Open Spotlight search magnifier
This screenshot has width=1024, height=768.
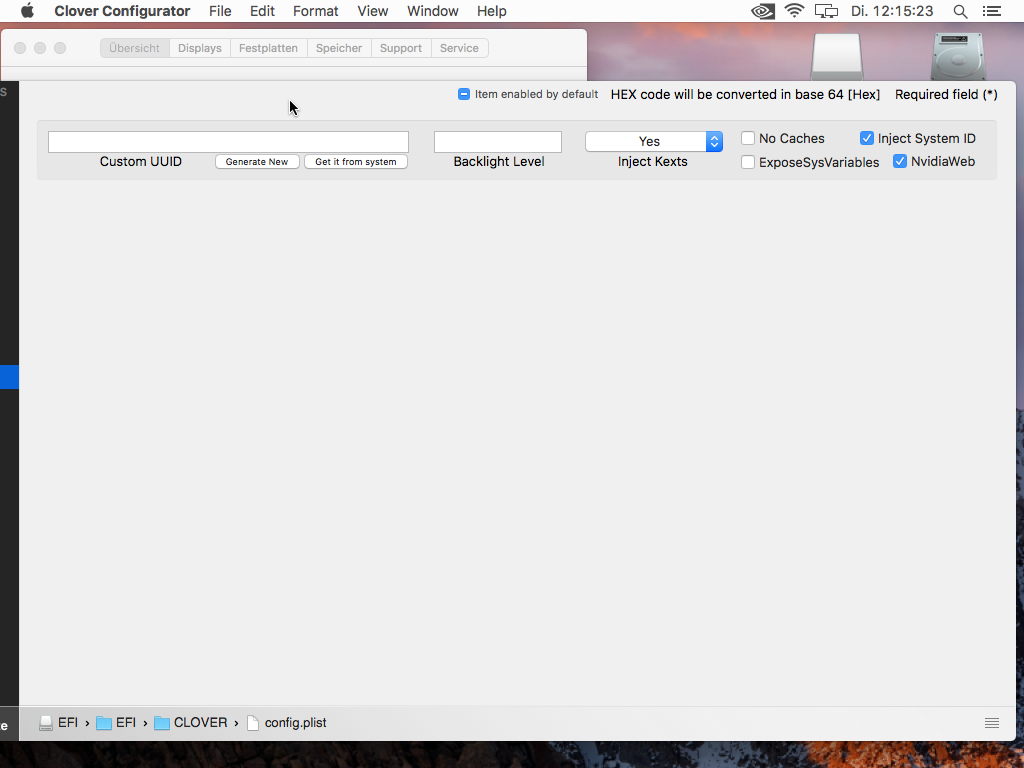point(960,11)
